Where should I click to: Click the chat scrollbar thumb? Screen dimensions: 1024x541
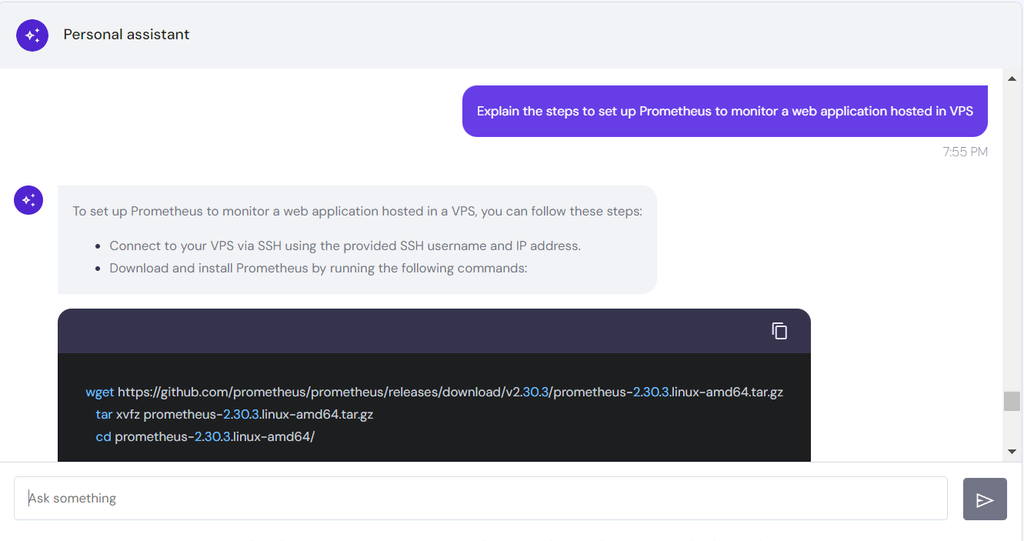[1012, 401]
